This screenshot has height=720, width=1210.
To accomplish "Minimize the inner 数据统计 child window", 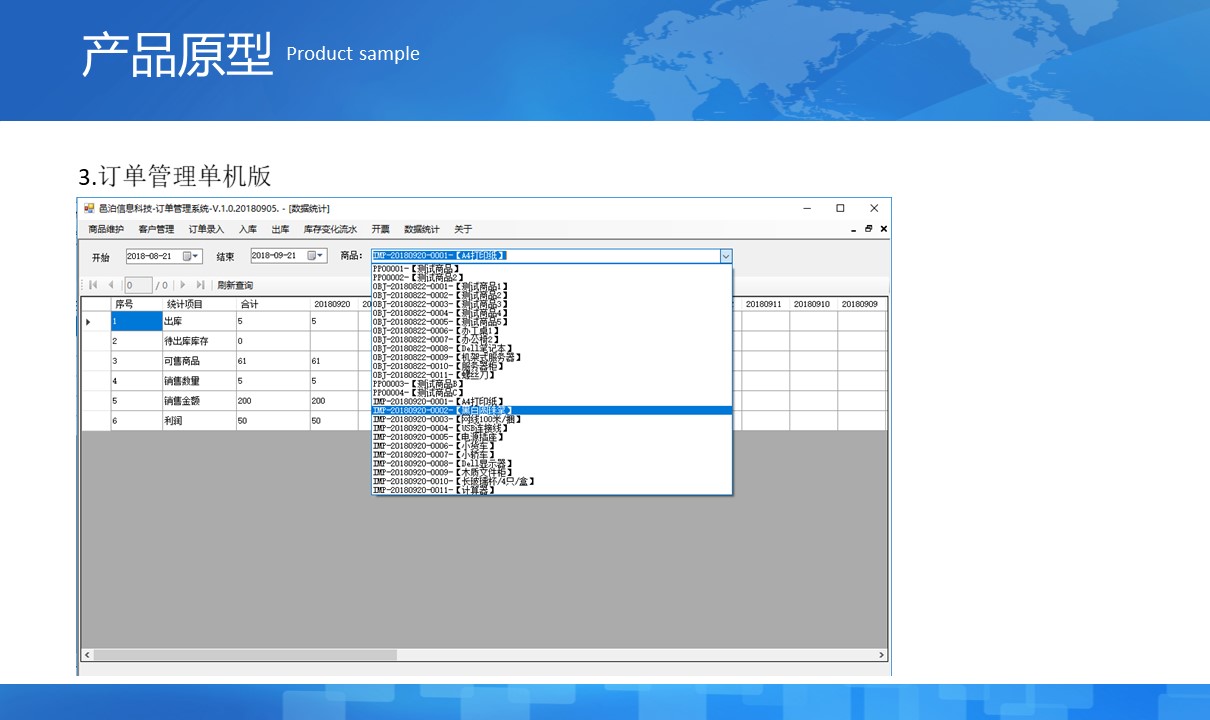I will coord(854,229).
